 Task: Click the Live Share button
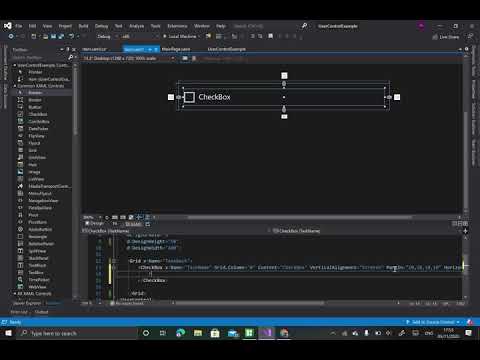[446, 37]
